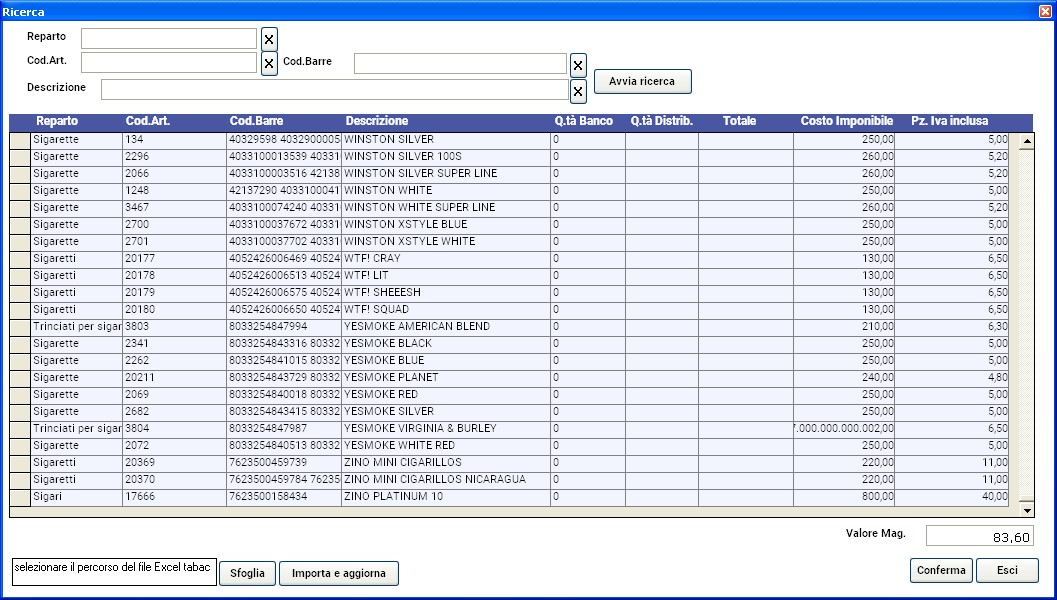
Task: Focus the Descrizione search input field
Action: 334,90
